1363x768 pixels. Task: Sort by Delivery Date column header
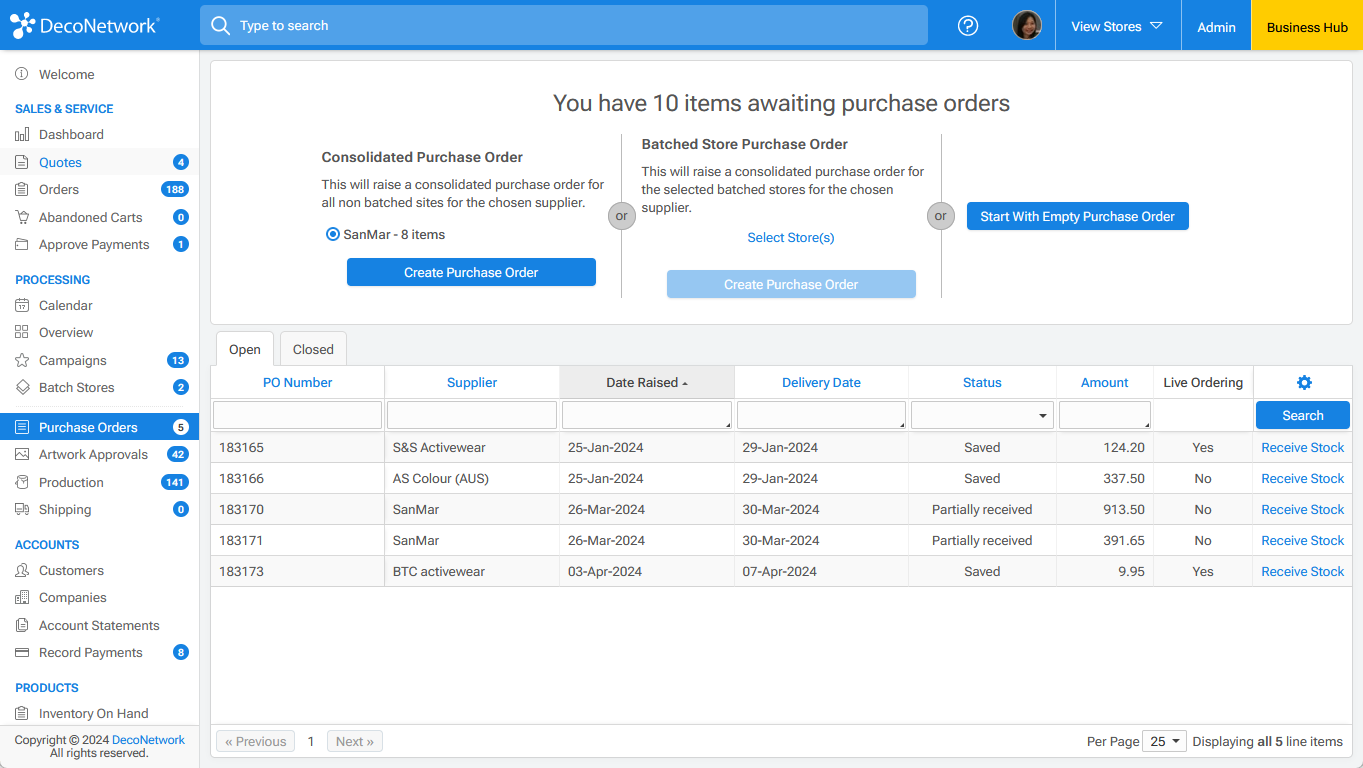[x=821, y=382]
